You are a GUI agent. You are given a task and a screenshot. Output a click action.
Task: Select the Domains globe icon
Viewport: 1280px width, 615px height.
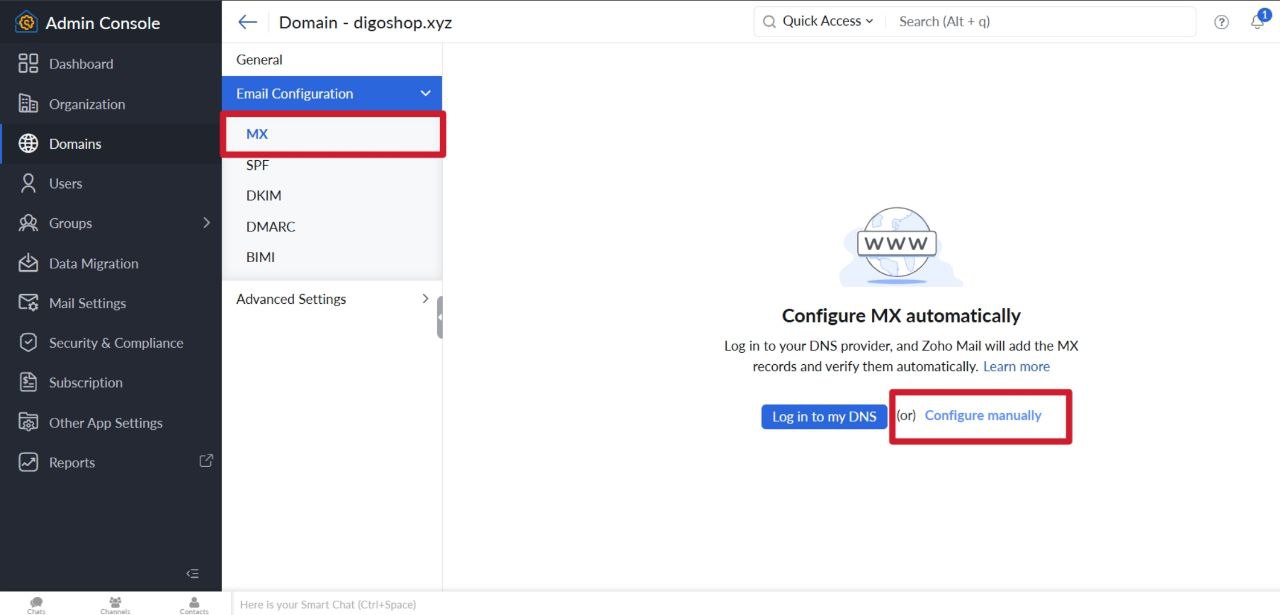point(28,144)
